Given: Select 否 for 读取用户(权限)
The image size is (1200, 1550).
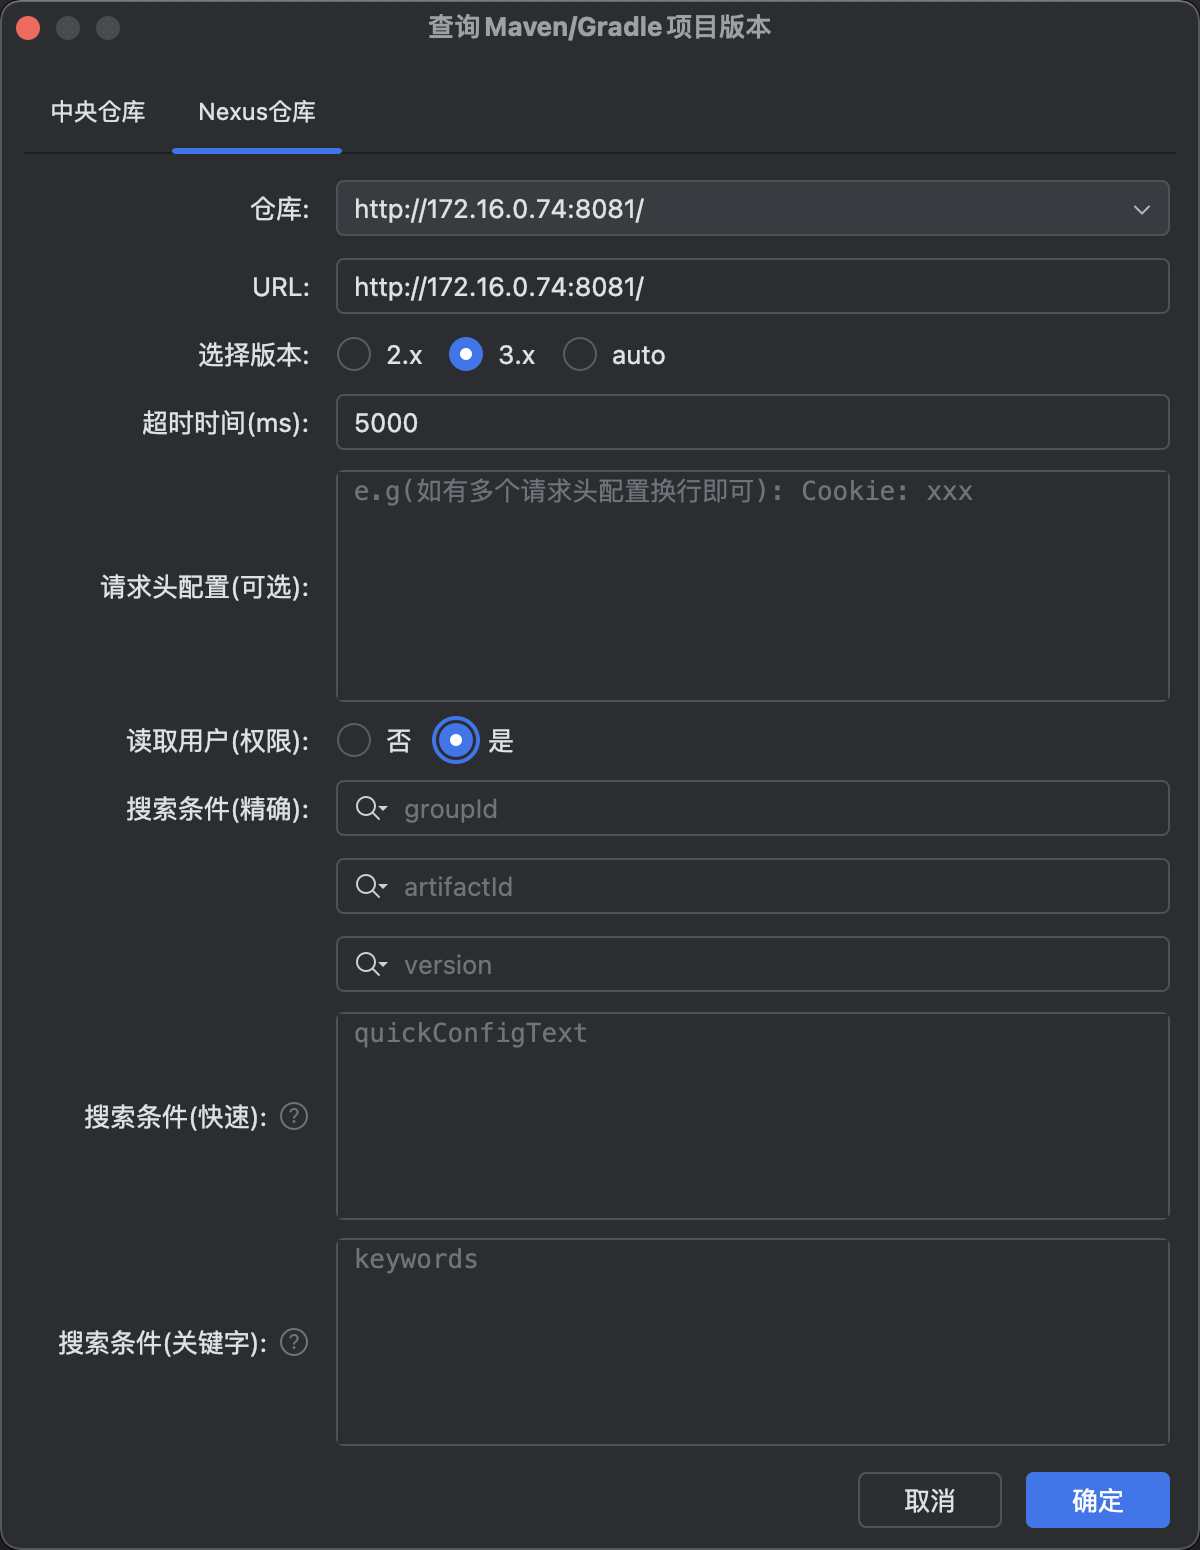Looking at the screenshot, I should point(354,740).
